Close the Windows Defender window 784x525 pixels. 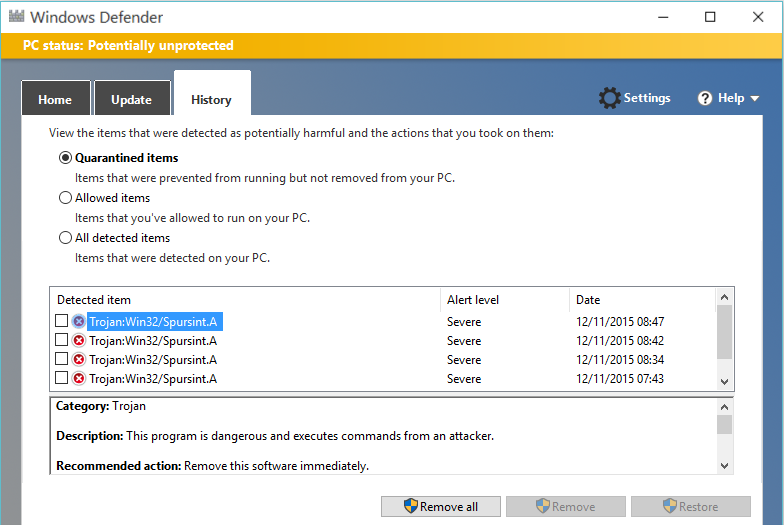(758, 17)
